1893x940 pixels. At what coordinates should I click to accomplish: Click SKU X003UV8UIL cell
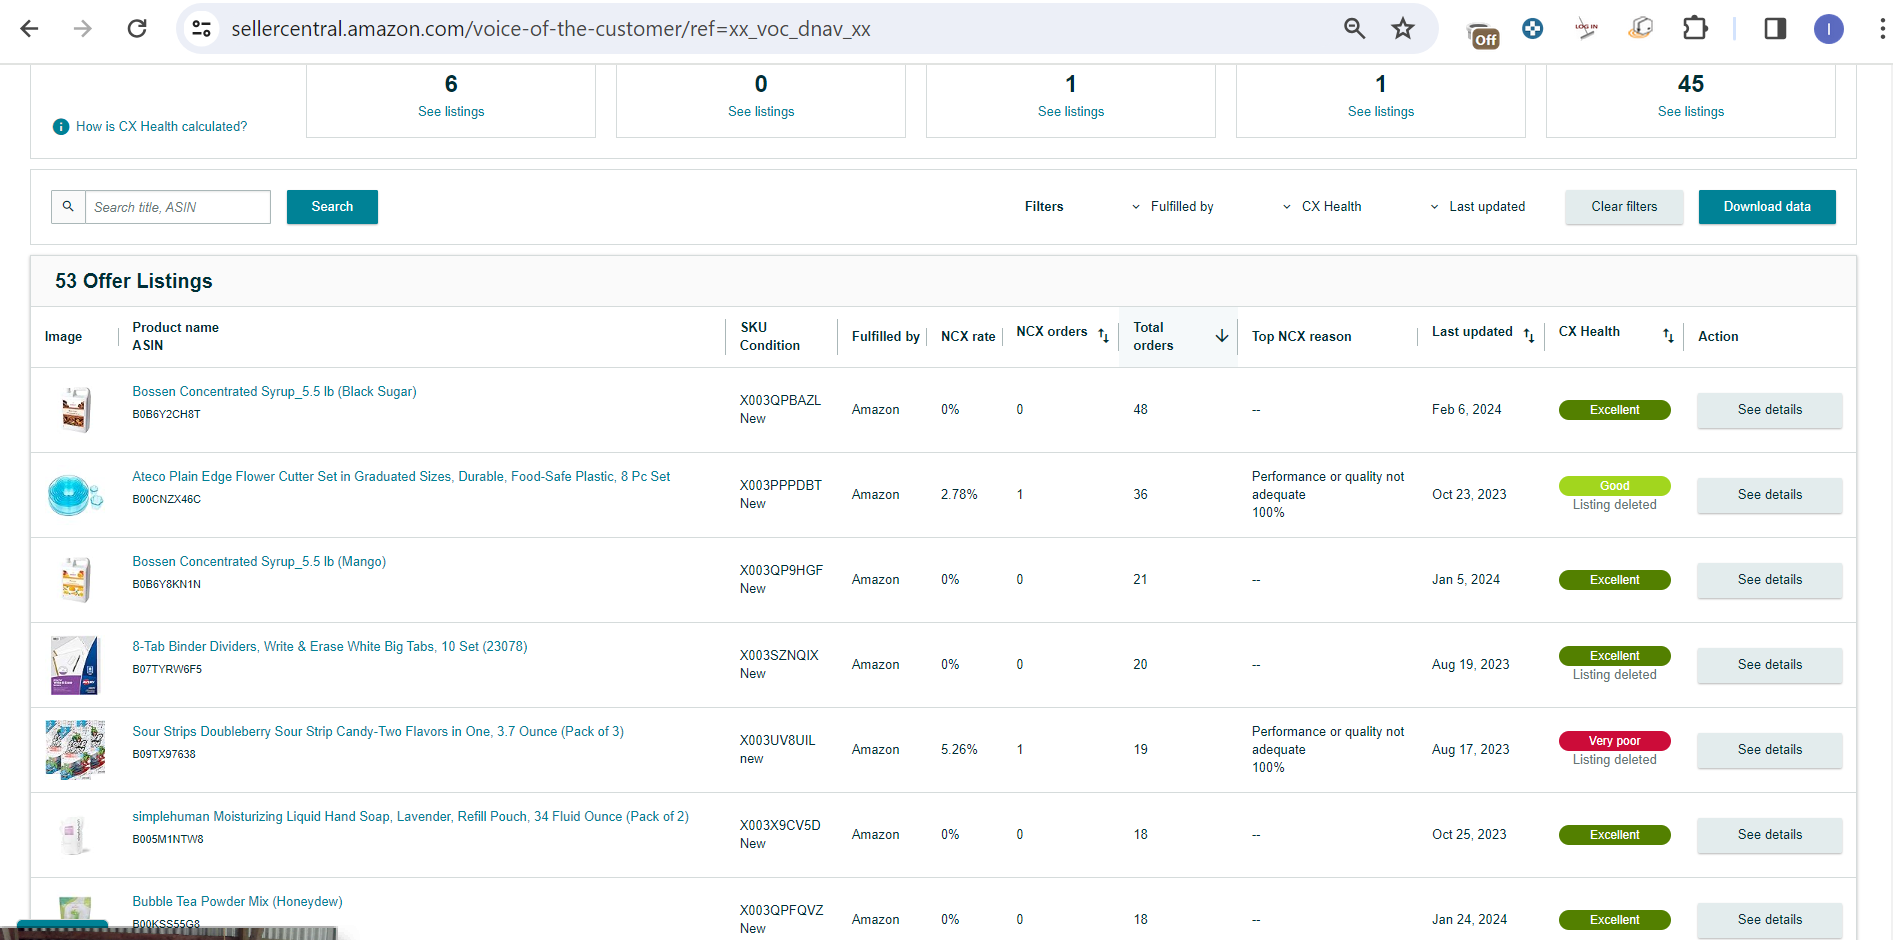[x=777, y=741]
